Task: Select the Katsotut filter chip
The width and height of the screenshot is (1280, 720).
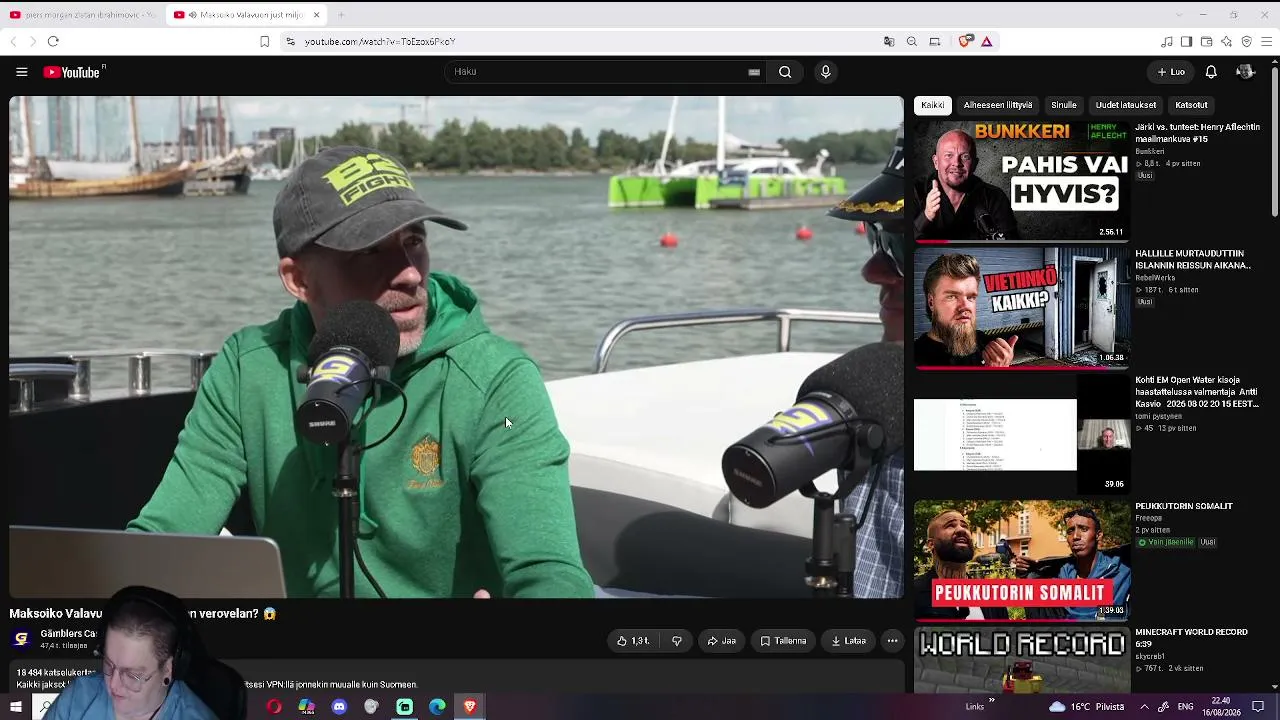Action: (x=1191, y=105)
